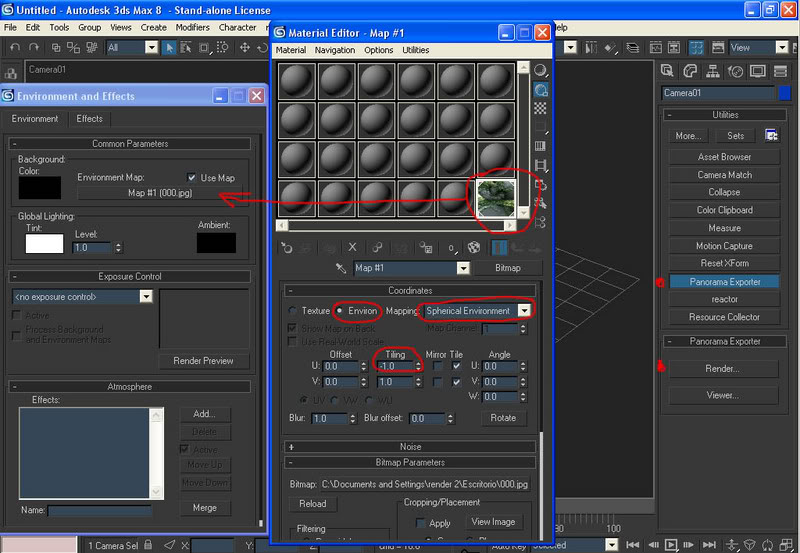This screenshot has width=800, height=553.
Task: Click the Map #1 (000.jpg) environment map button
Action: 160,193
